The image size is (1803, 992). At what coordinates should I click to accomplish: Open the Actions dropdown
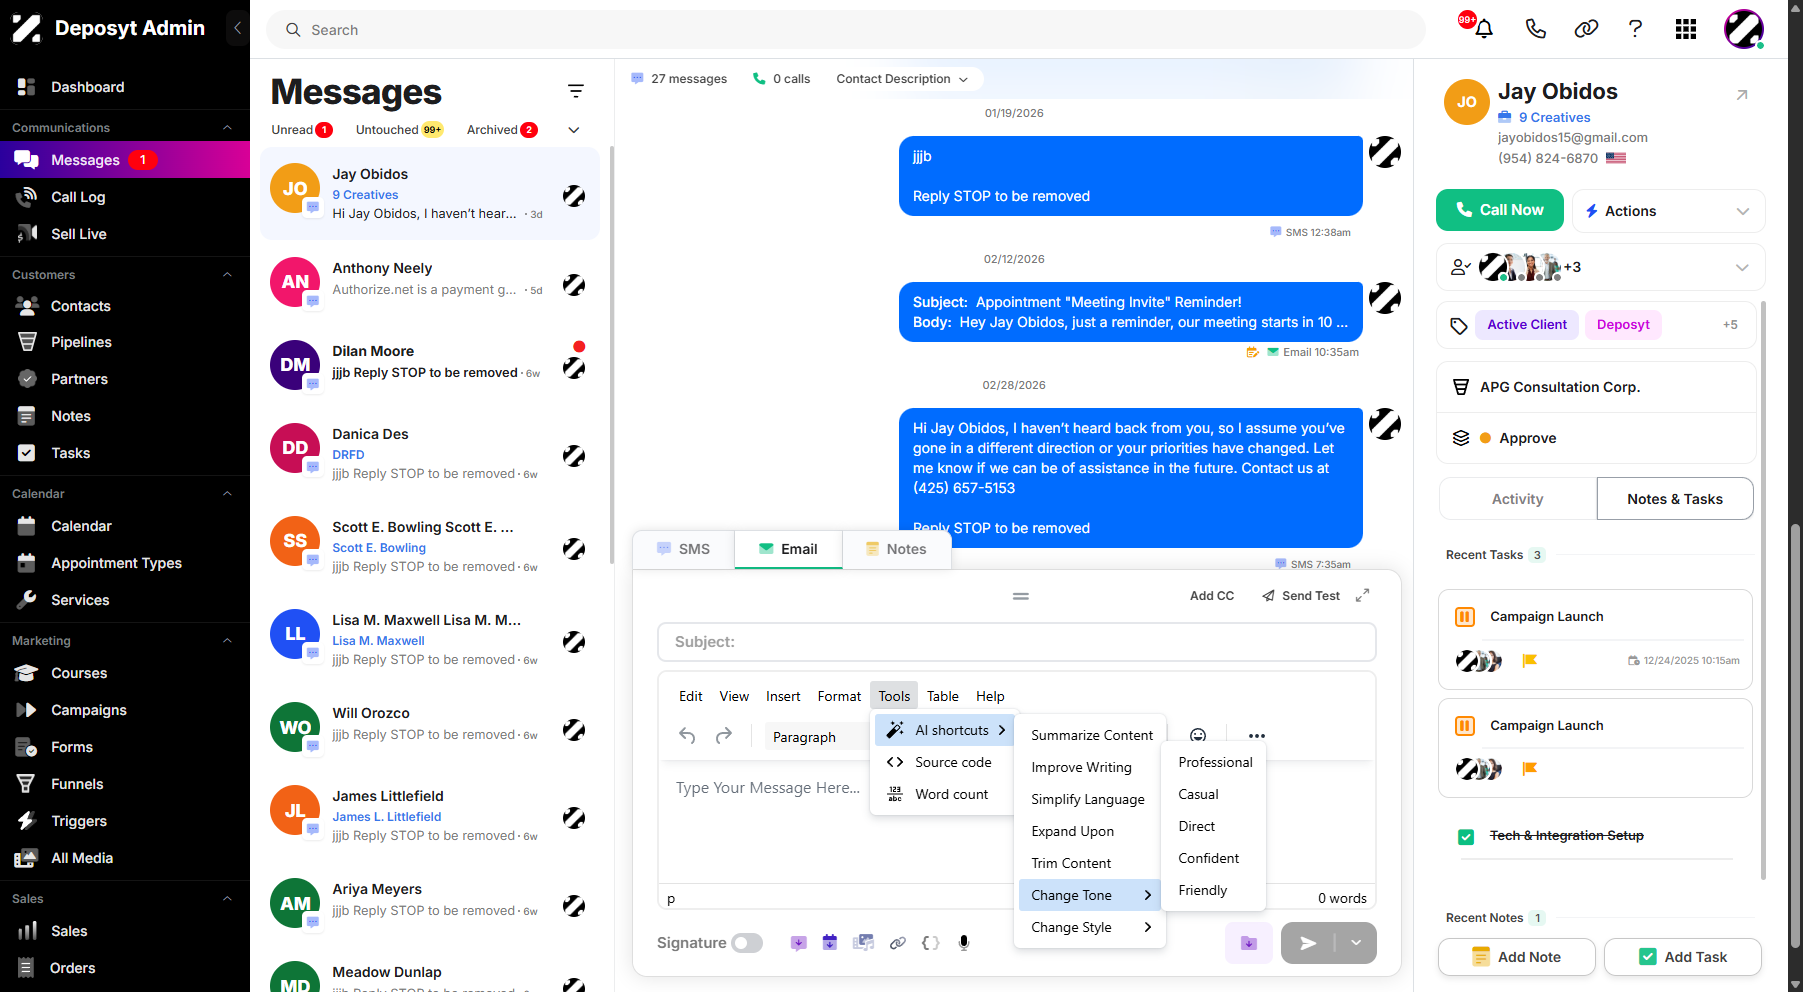1668,211
